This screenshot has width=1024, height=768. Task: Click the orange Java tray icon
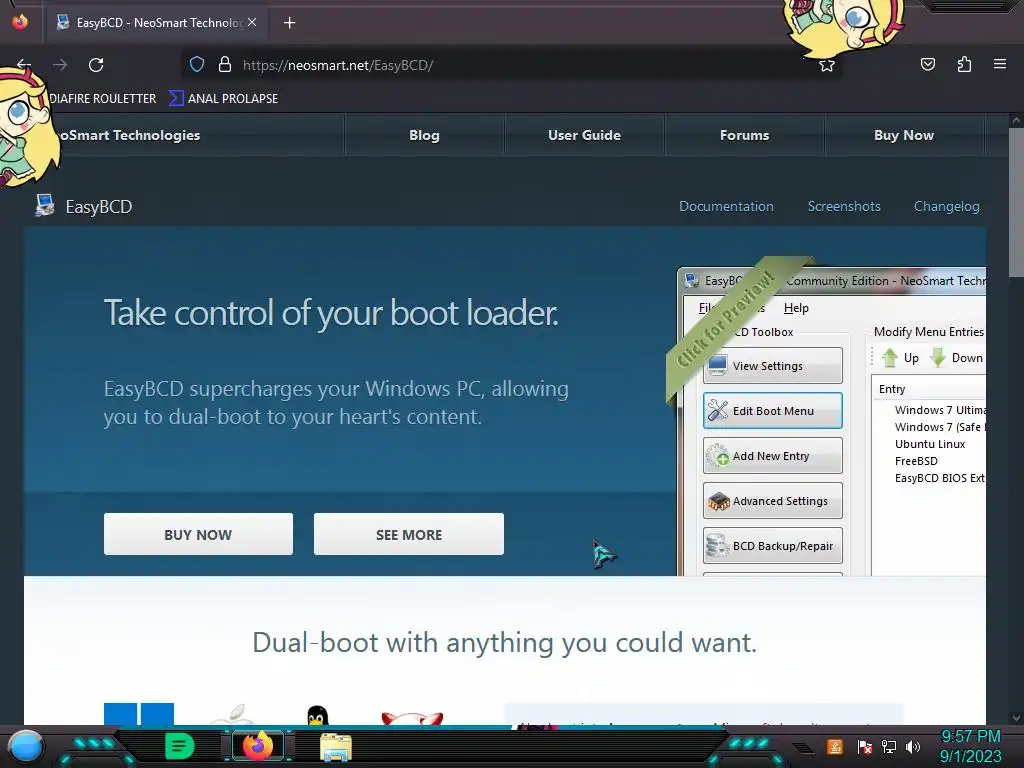(x=835, y=746)
